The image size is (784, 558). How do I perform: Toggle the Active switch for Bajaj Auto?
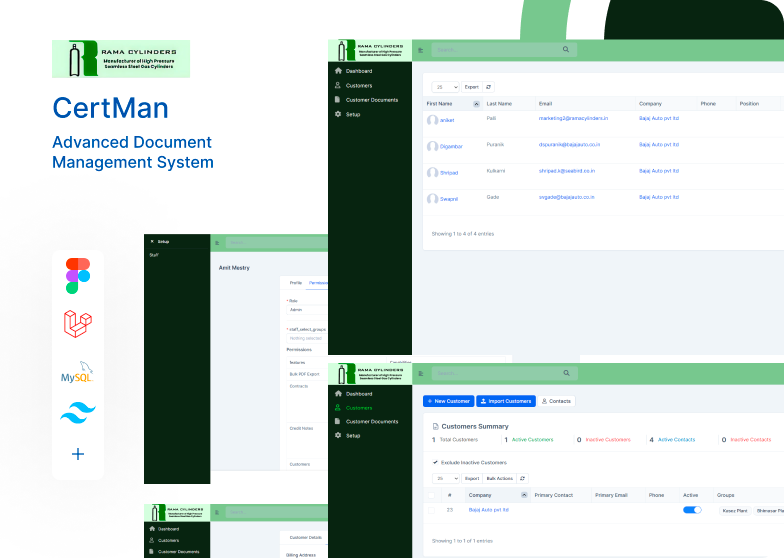tap(691, 510)
